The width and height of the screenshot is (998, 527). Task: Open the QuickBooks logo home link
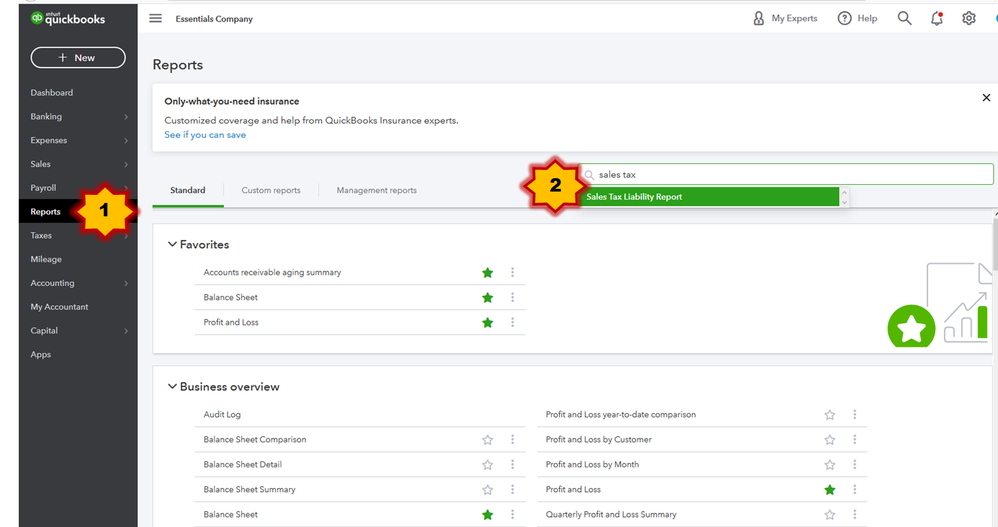(67, 18)
